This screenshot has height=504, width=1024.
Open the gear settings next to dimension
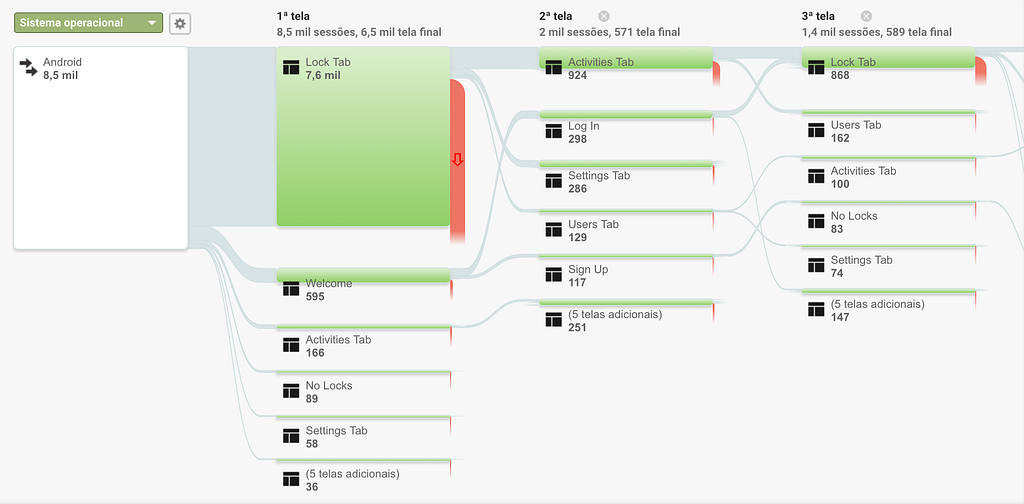pos(180,24)
